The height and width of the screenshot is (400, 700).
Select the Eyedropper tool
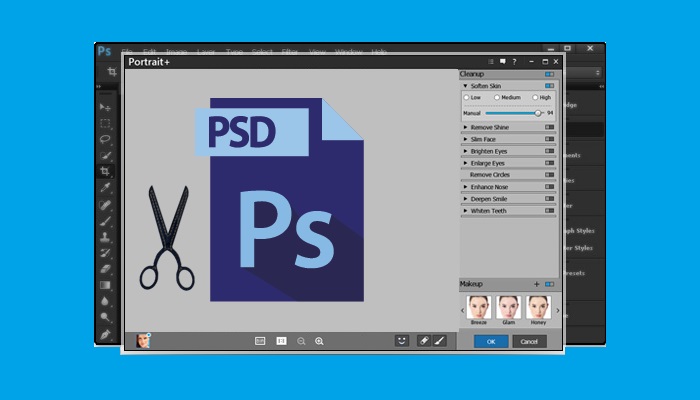click(105, 188)
